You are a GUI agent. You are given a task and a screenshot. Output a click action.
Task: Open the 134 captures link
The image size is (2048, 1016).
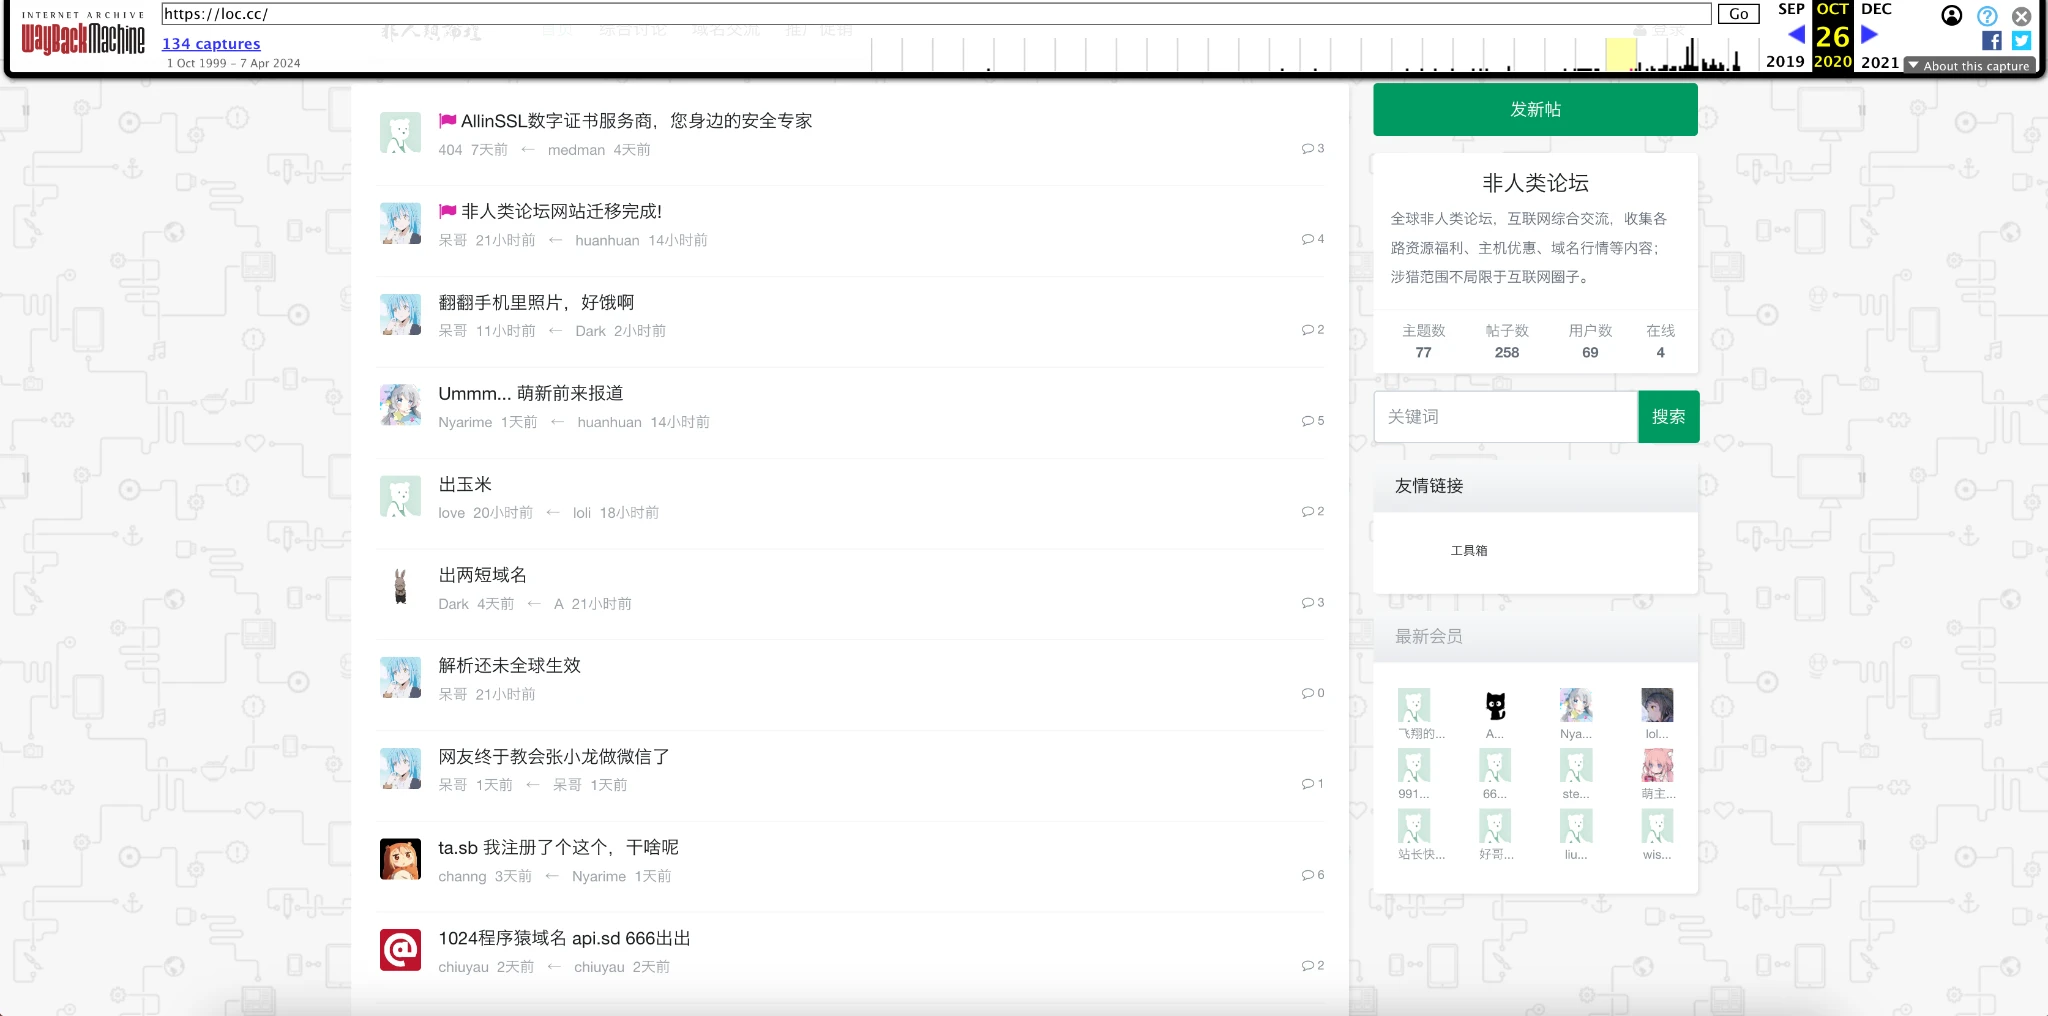[211, 44]
